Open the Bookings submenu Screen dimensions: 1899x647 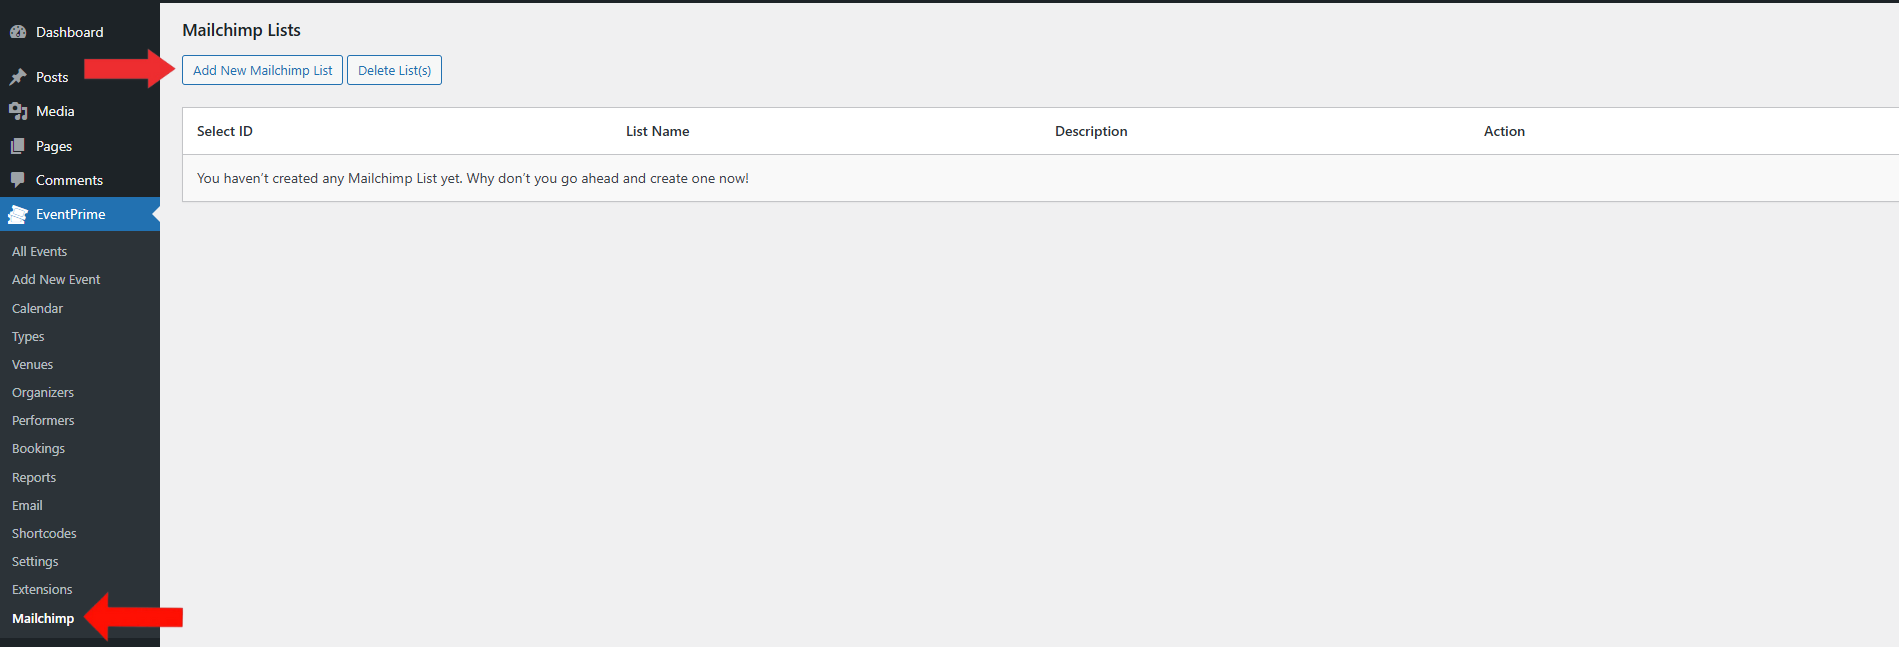pos(38,448)
